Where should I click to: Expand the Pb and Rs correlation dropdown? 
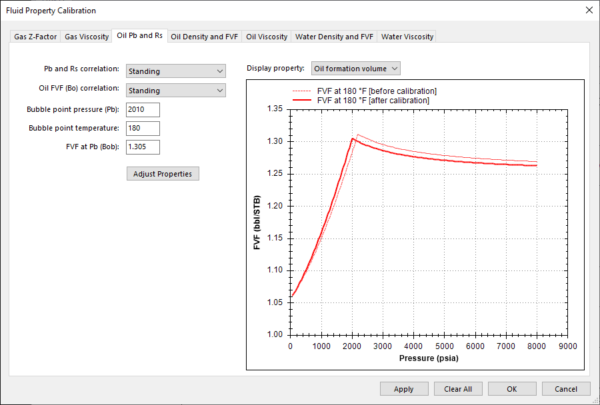176,71
